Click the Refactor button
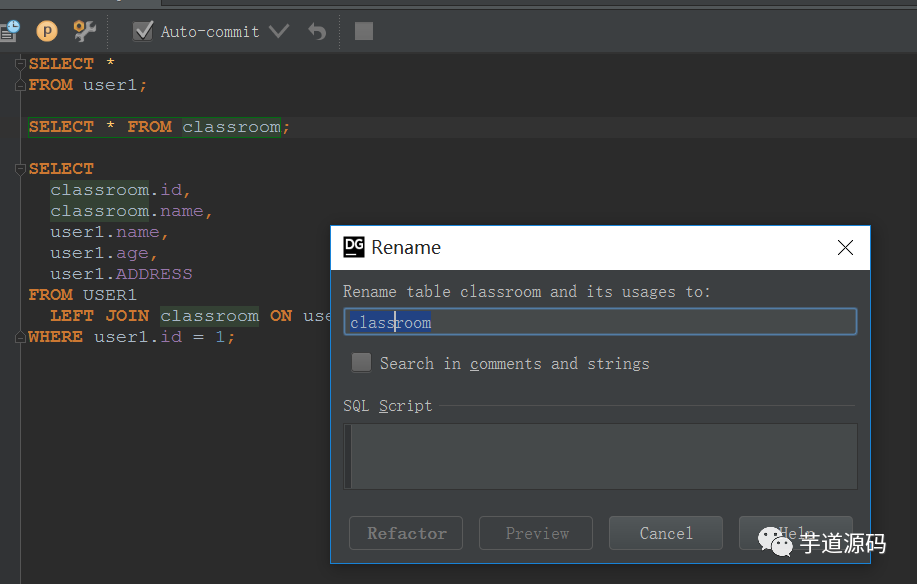The height and width of the screenshot is (584, 917). [406, 533]
